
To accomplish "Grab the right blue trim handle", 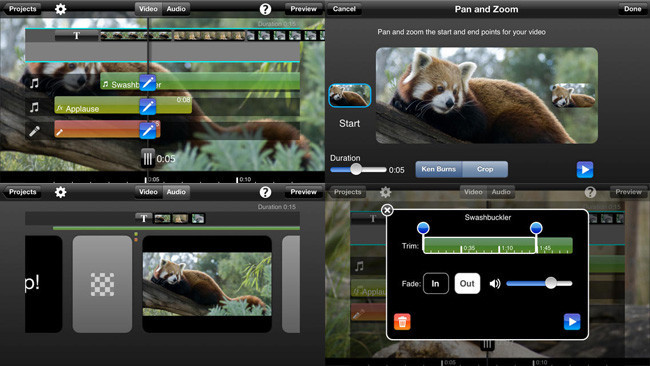I will (536, 228).
